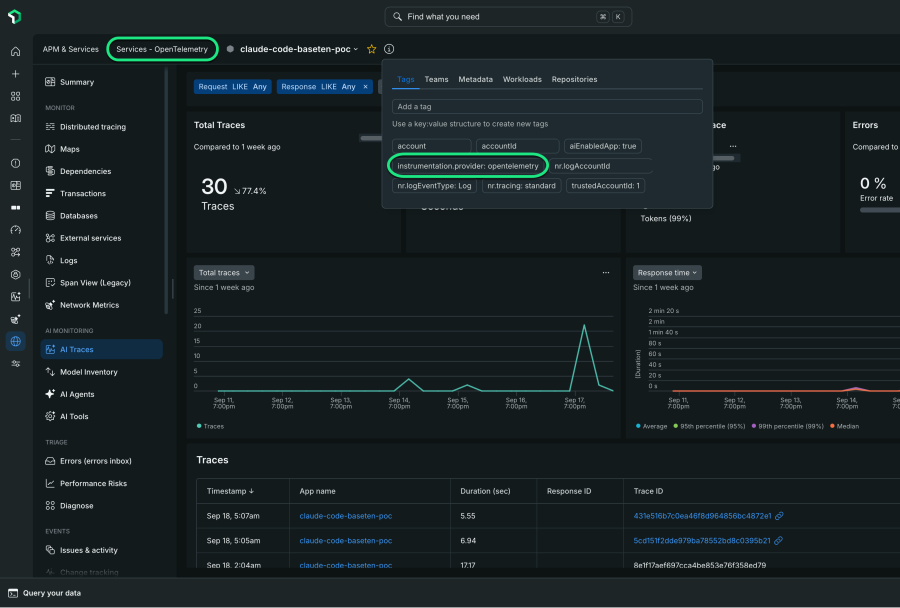
Task: Switch to the Workloads tab
Action: coord(522,79)
